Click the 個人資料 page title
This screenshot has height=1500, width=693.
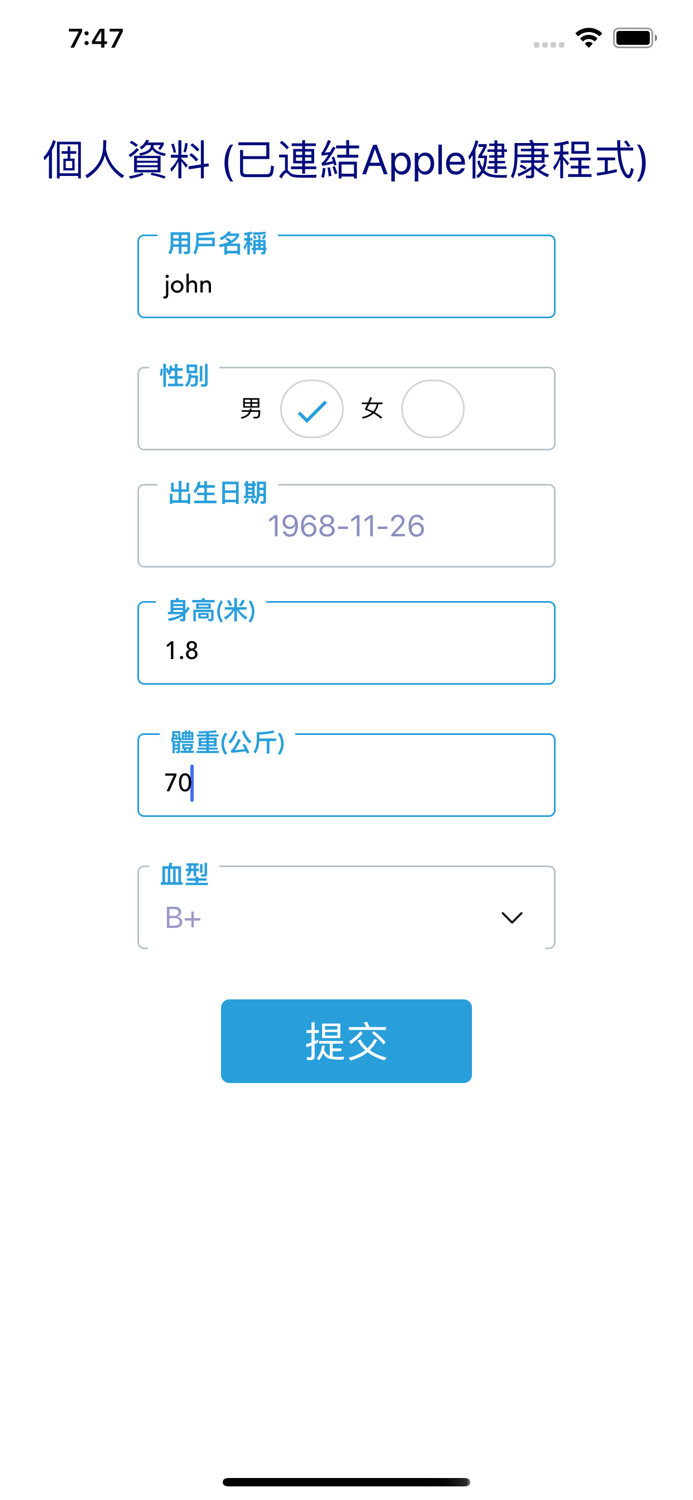pyautogui.click(x=346, y=157)
